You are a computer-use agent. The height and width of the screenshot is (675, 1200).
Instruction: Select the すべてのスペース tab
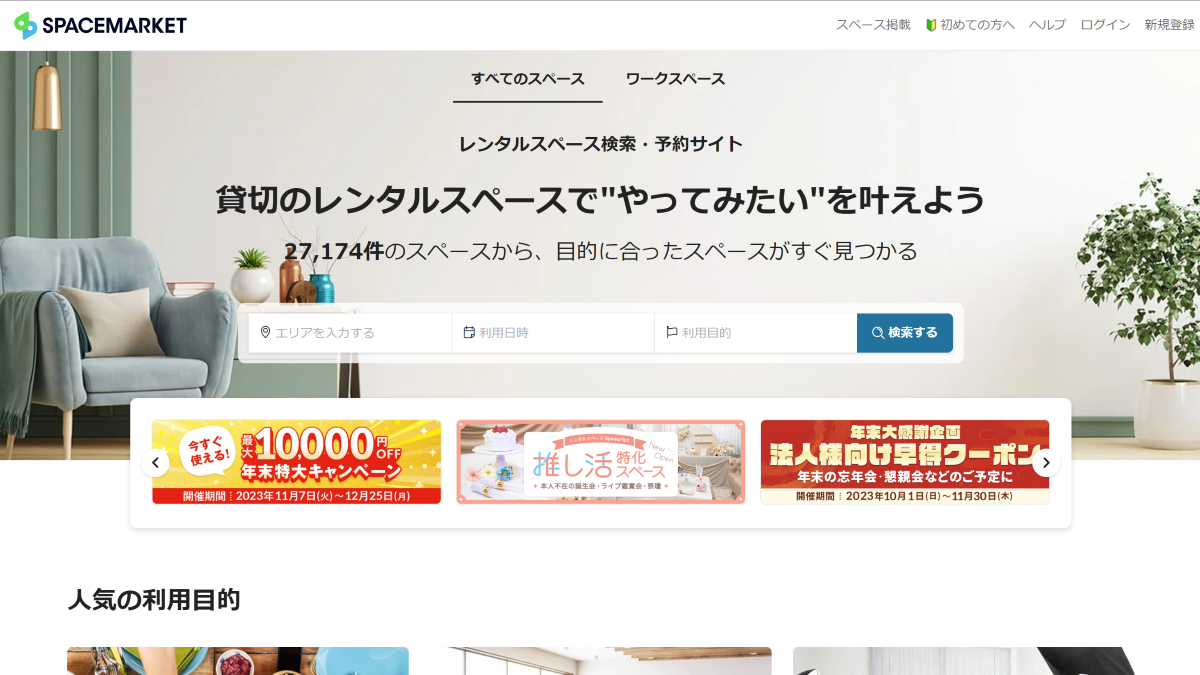coord(527,77)
